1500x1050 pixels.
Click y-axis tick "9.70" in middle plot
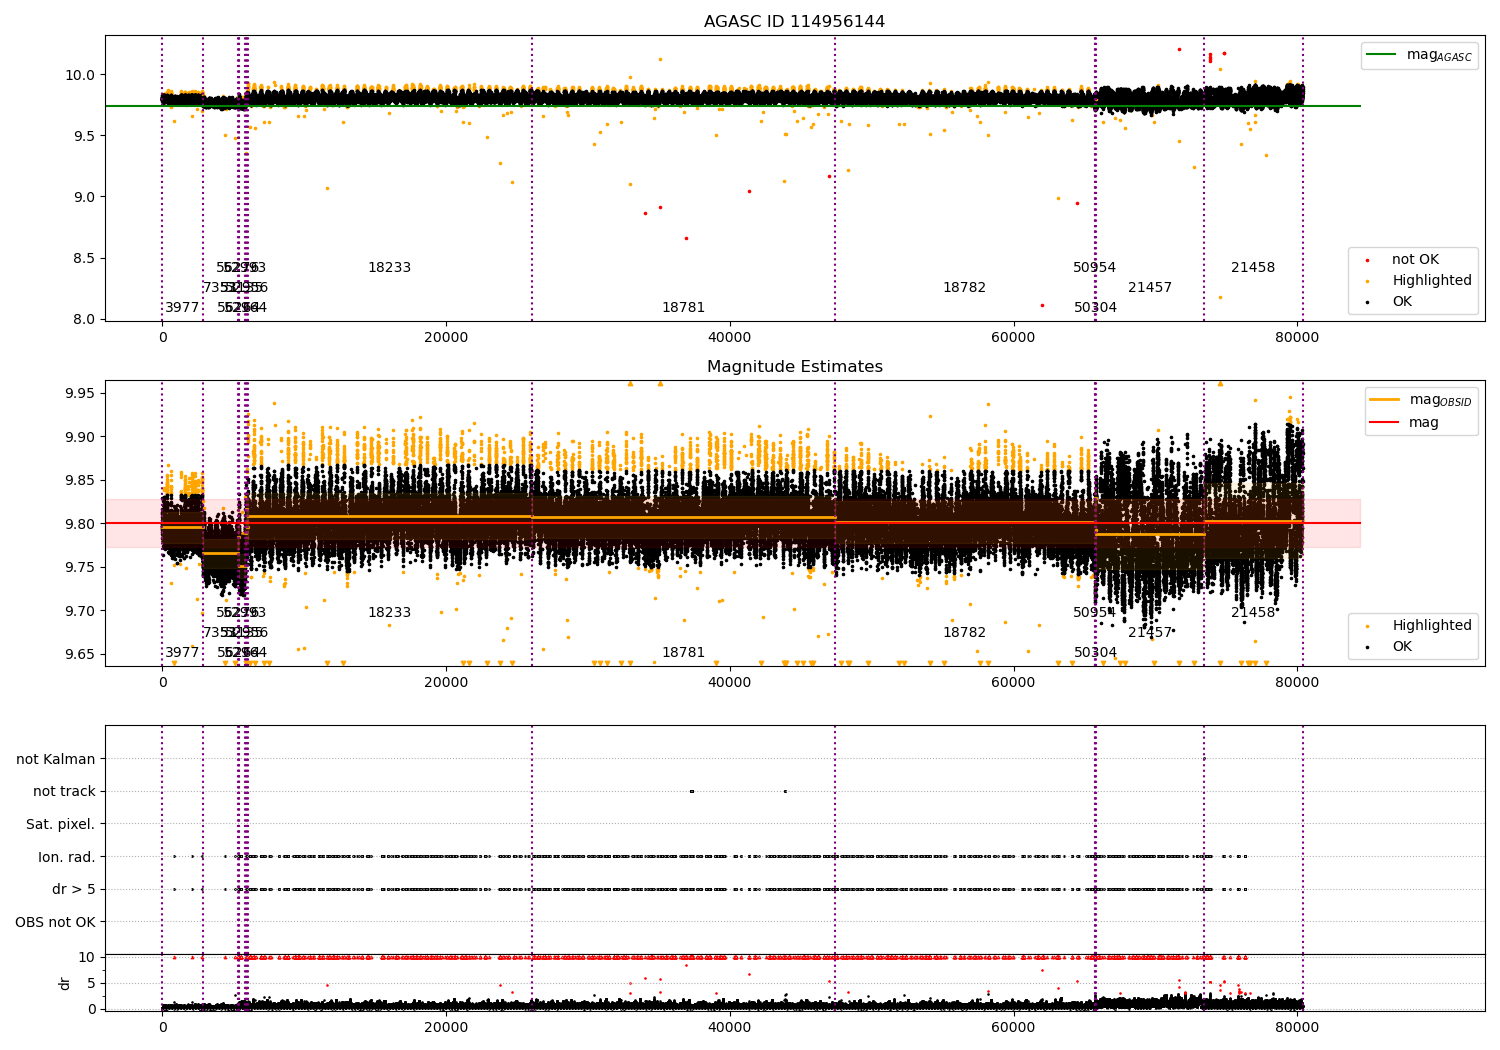(x=80, y=611)
